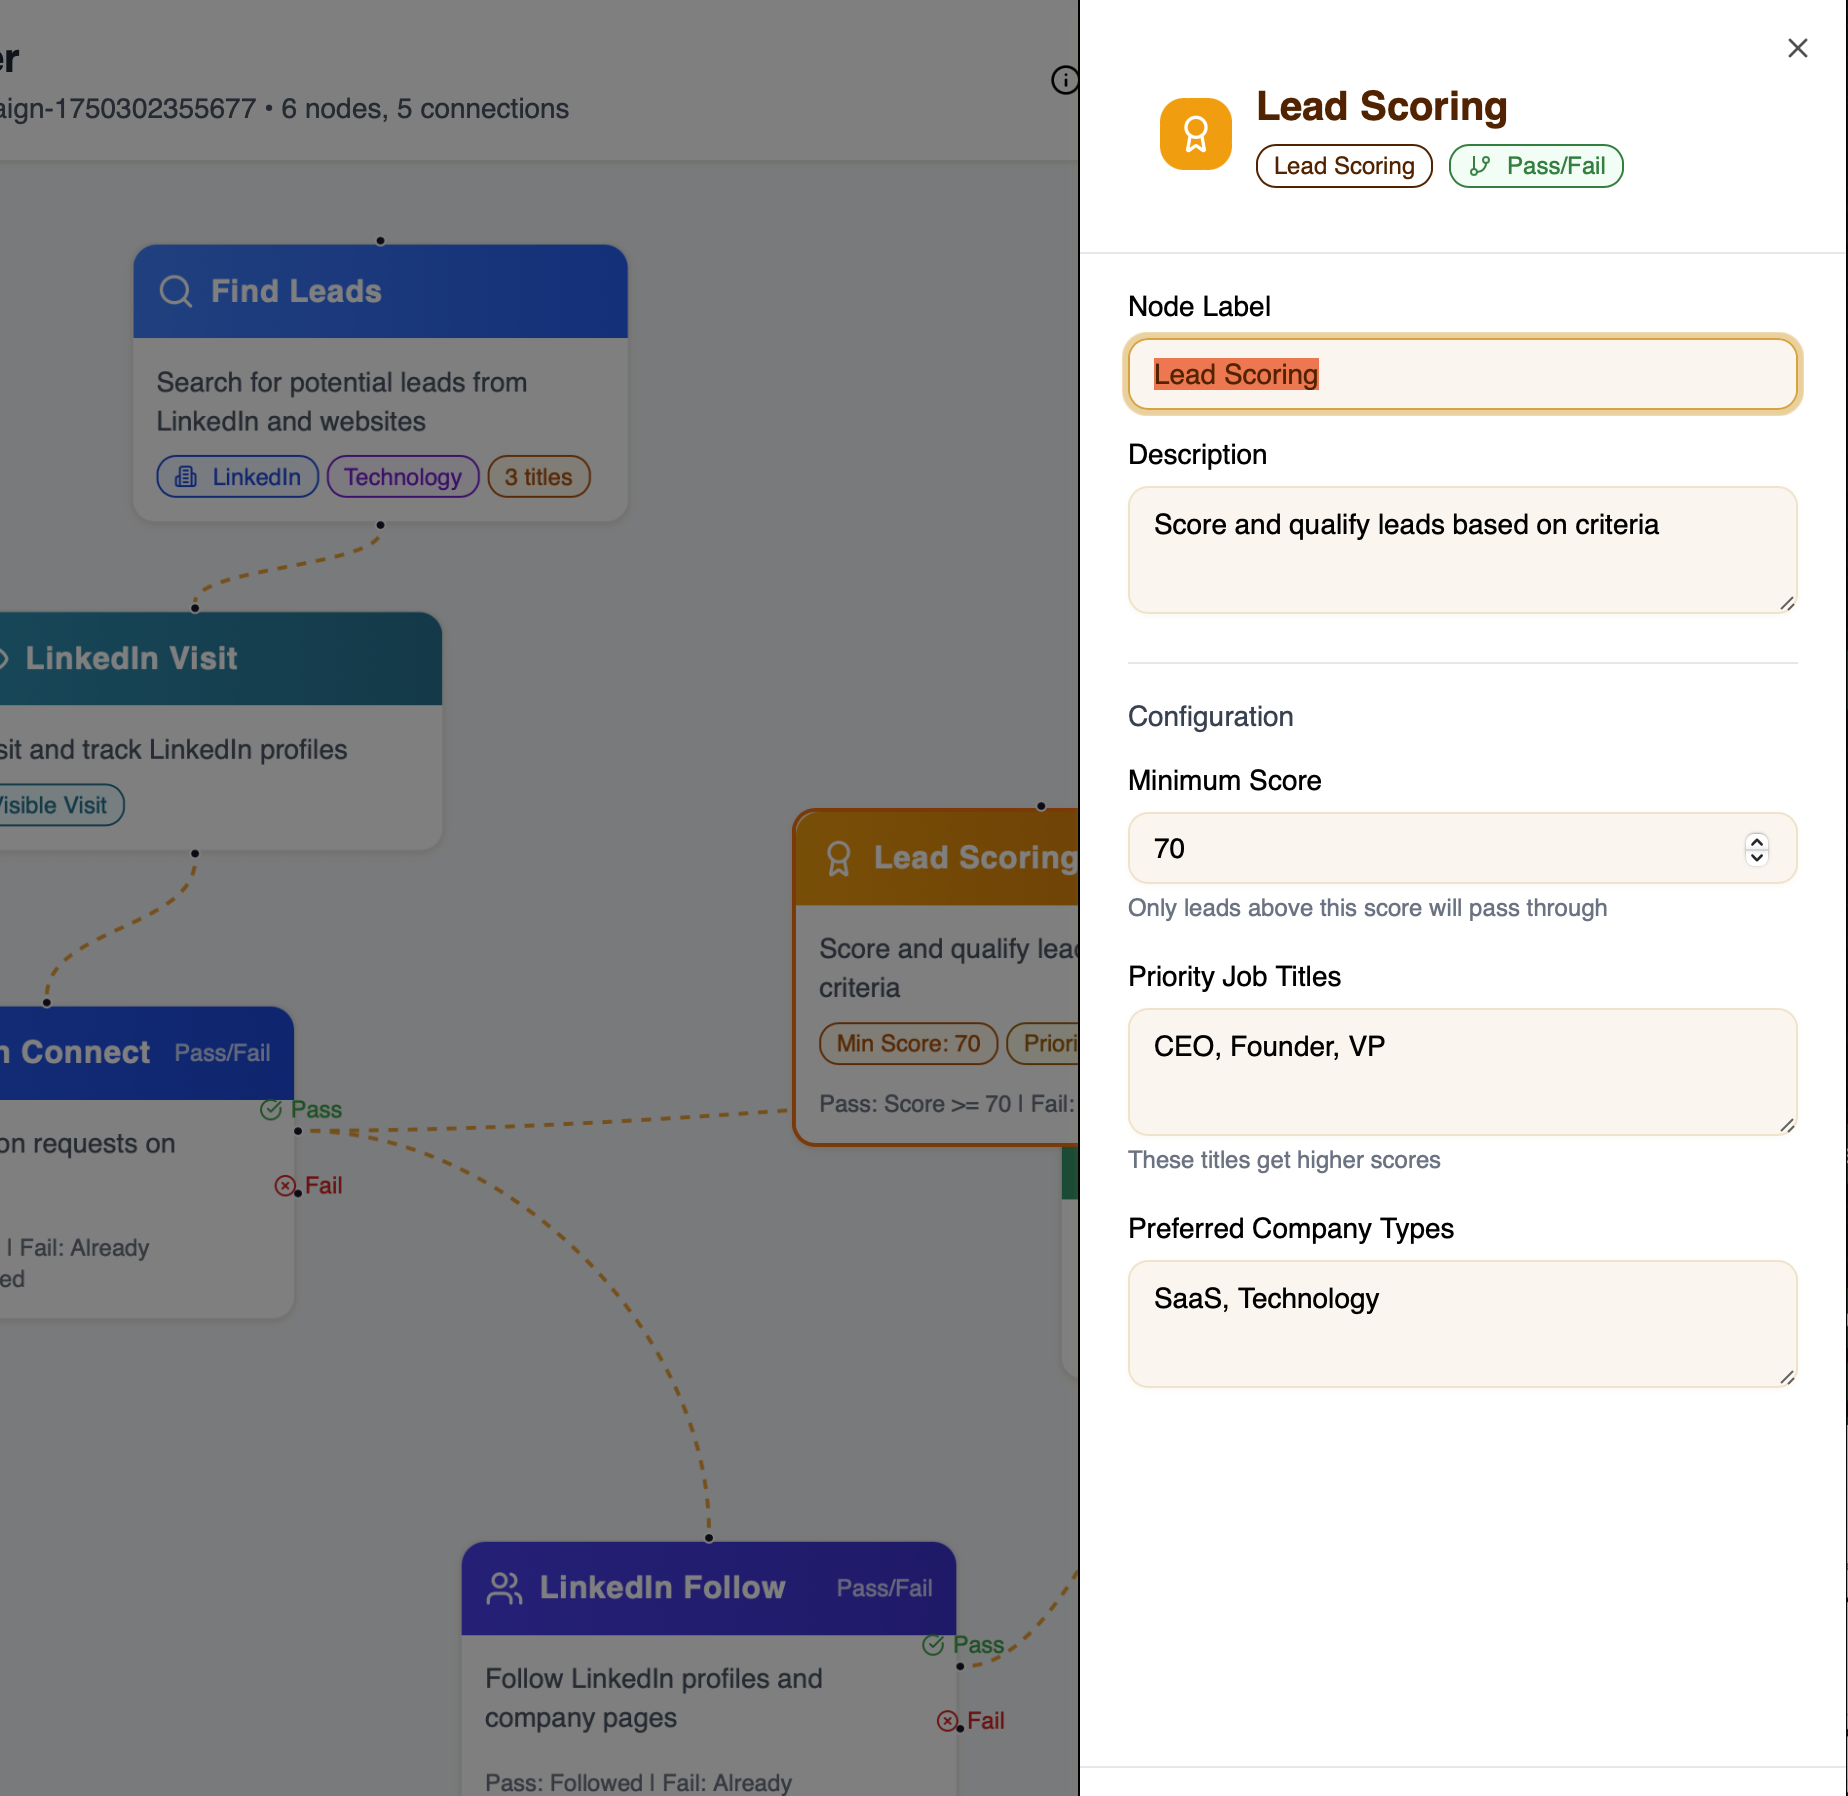Edit the Node Label input field
This screenshot has width=1848, height=1796.
1462,374
